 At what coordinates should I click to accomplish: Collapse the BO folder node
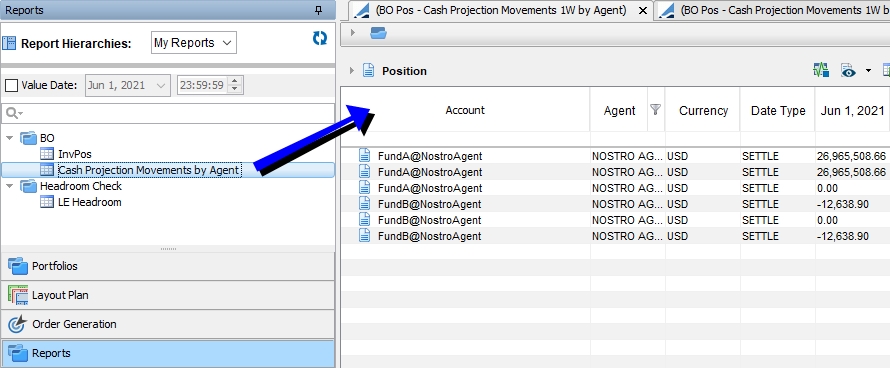(10, 138)
